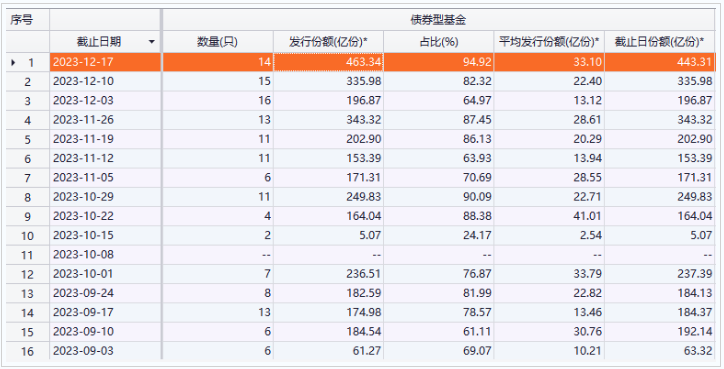This screenshot has height=369, width=724.
Task: Select date cell 2023-10-01
Action: click(105, 274)
